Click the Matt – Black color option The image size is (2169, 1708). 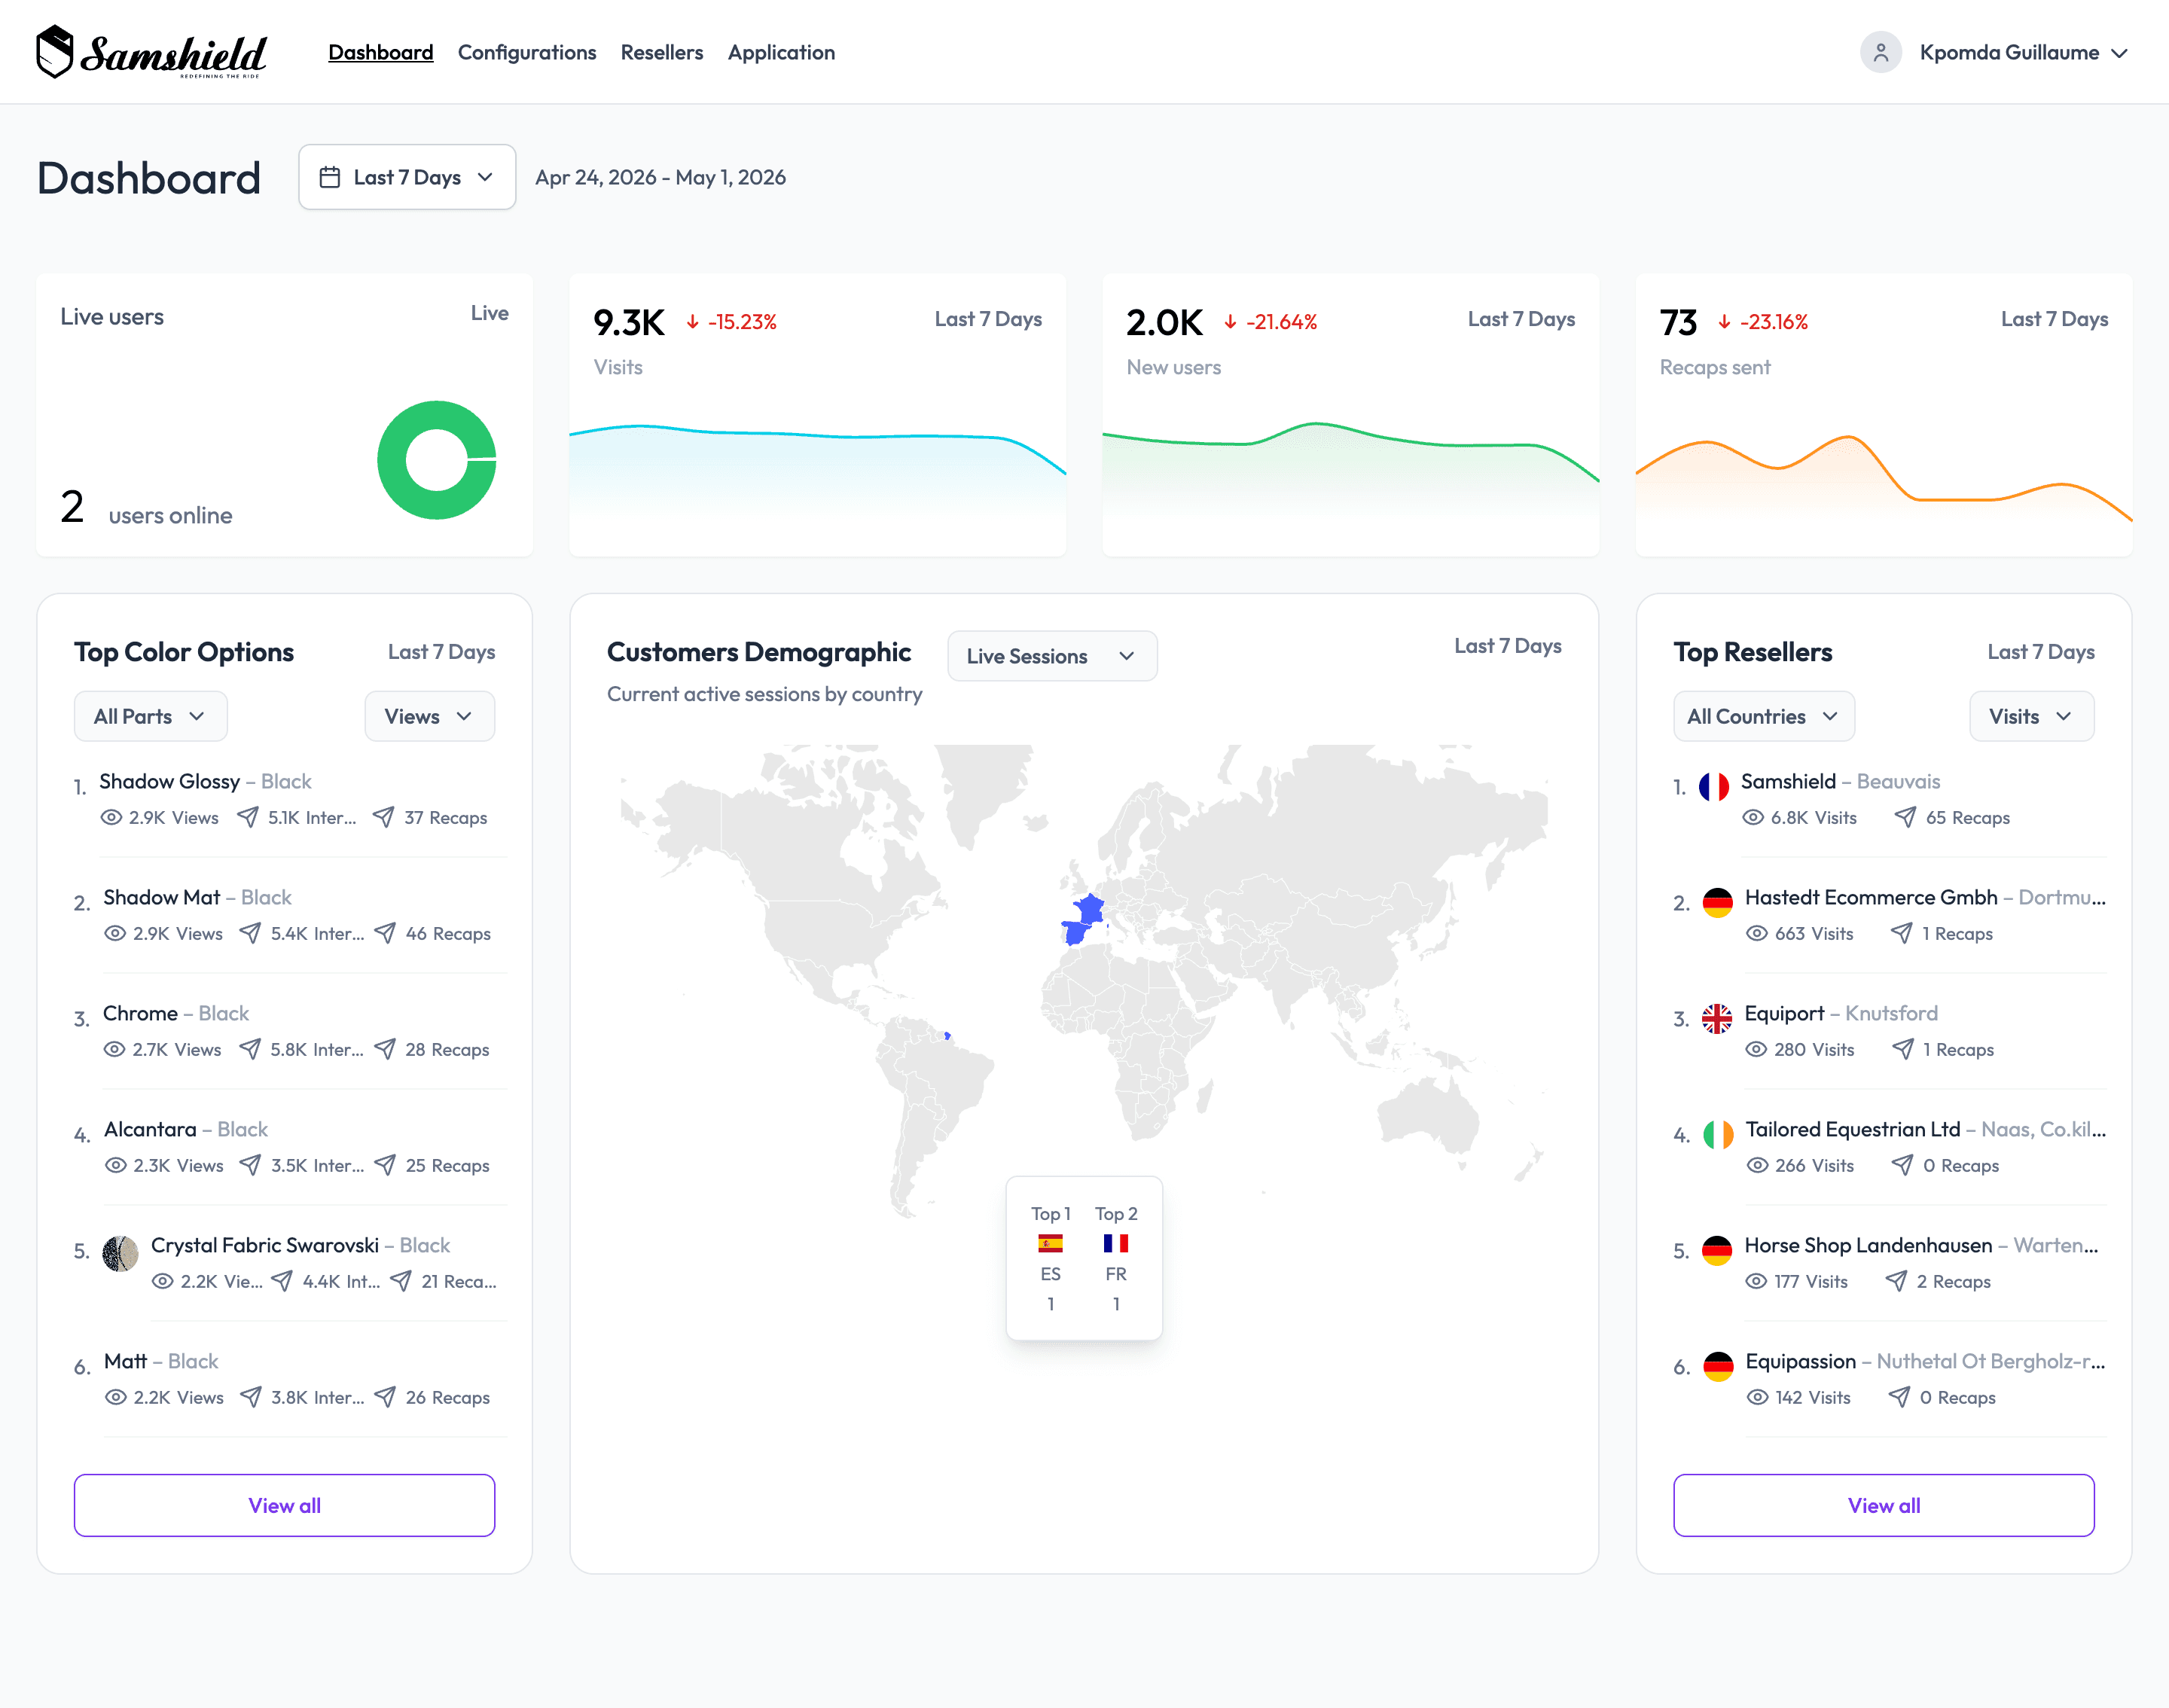(161, 1362)
